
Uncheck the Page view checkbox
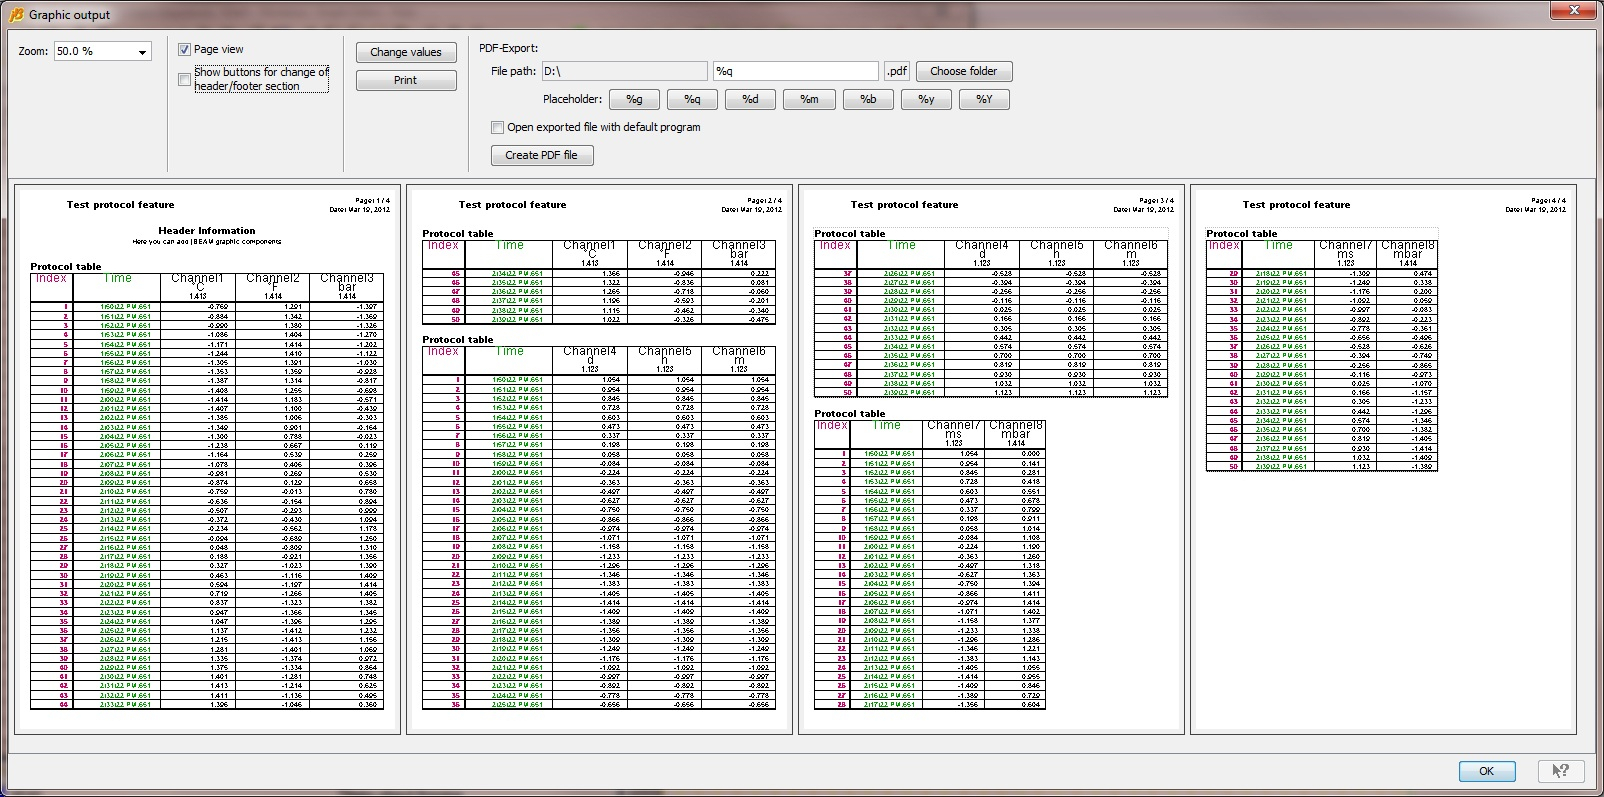click(x=185, y=49)
